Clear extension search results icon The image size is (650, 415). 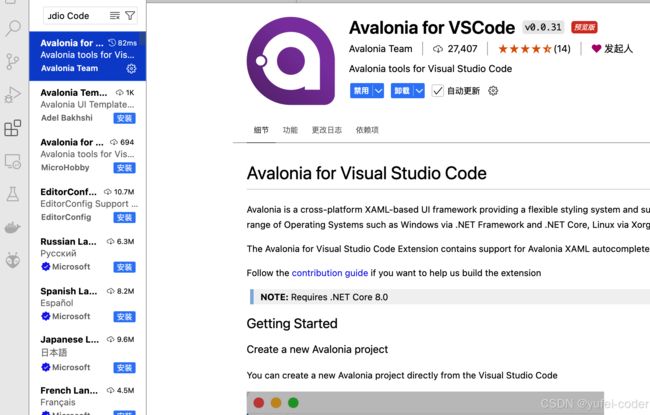(x=114, y=16)
